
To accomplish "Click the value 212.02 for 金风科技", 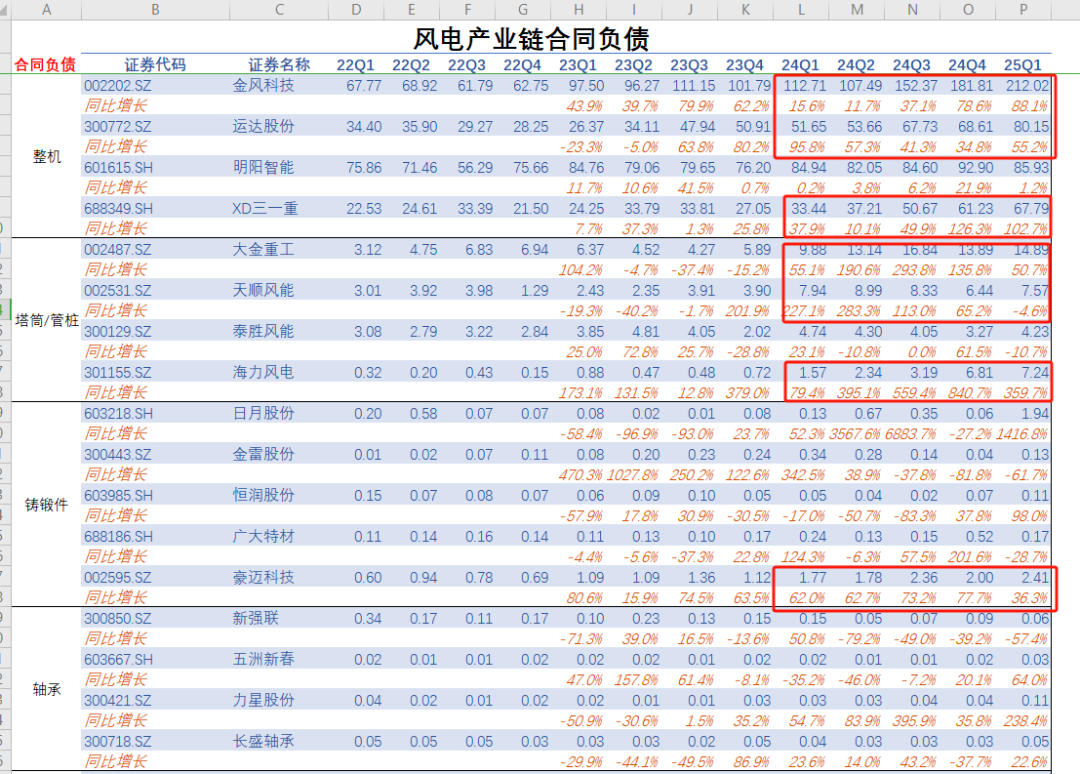I will (x=1027, y=85).
